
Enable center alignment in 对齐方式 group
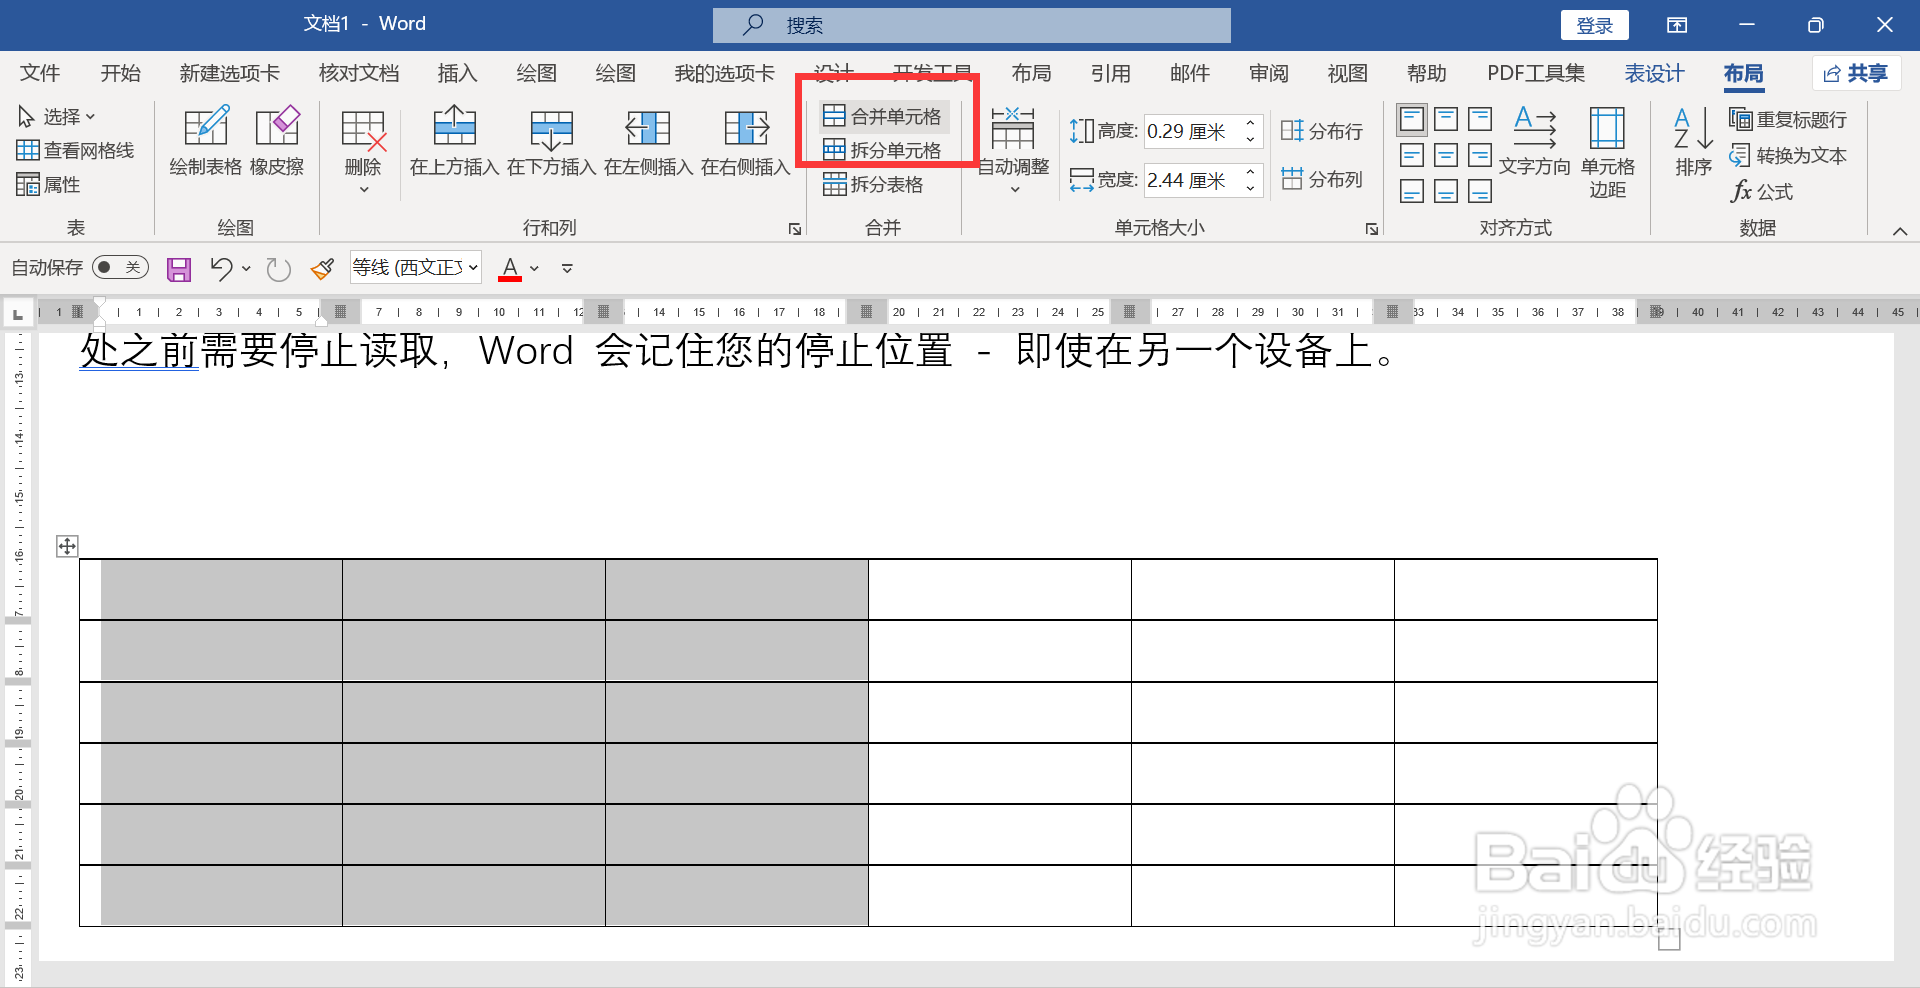[x=1445, y=155]
